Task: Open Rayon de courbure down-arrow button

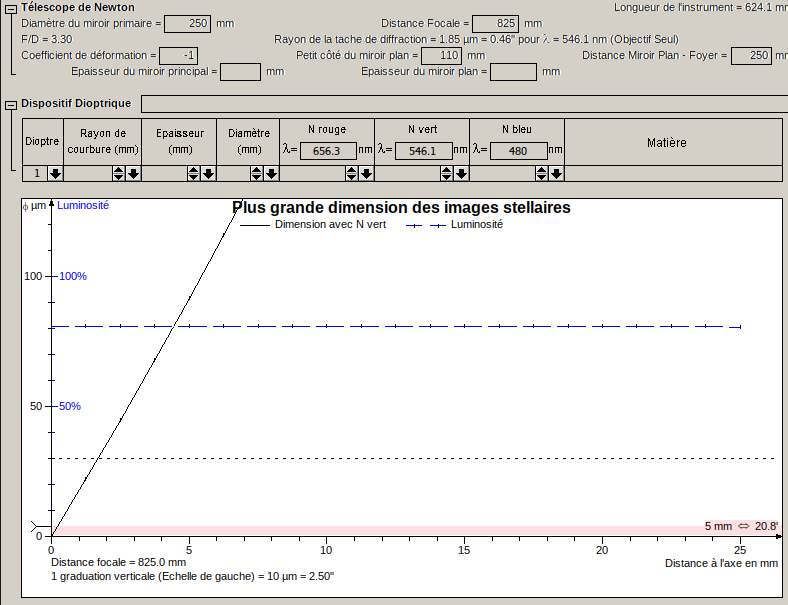Action: tap(133, 174)
